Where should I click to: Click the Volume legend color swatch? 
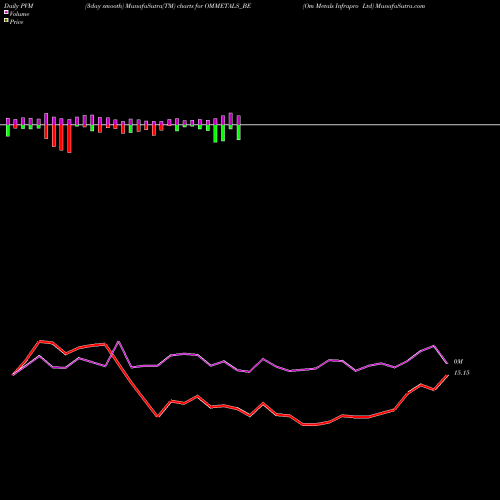(6, 12)
